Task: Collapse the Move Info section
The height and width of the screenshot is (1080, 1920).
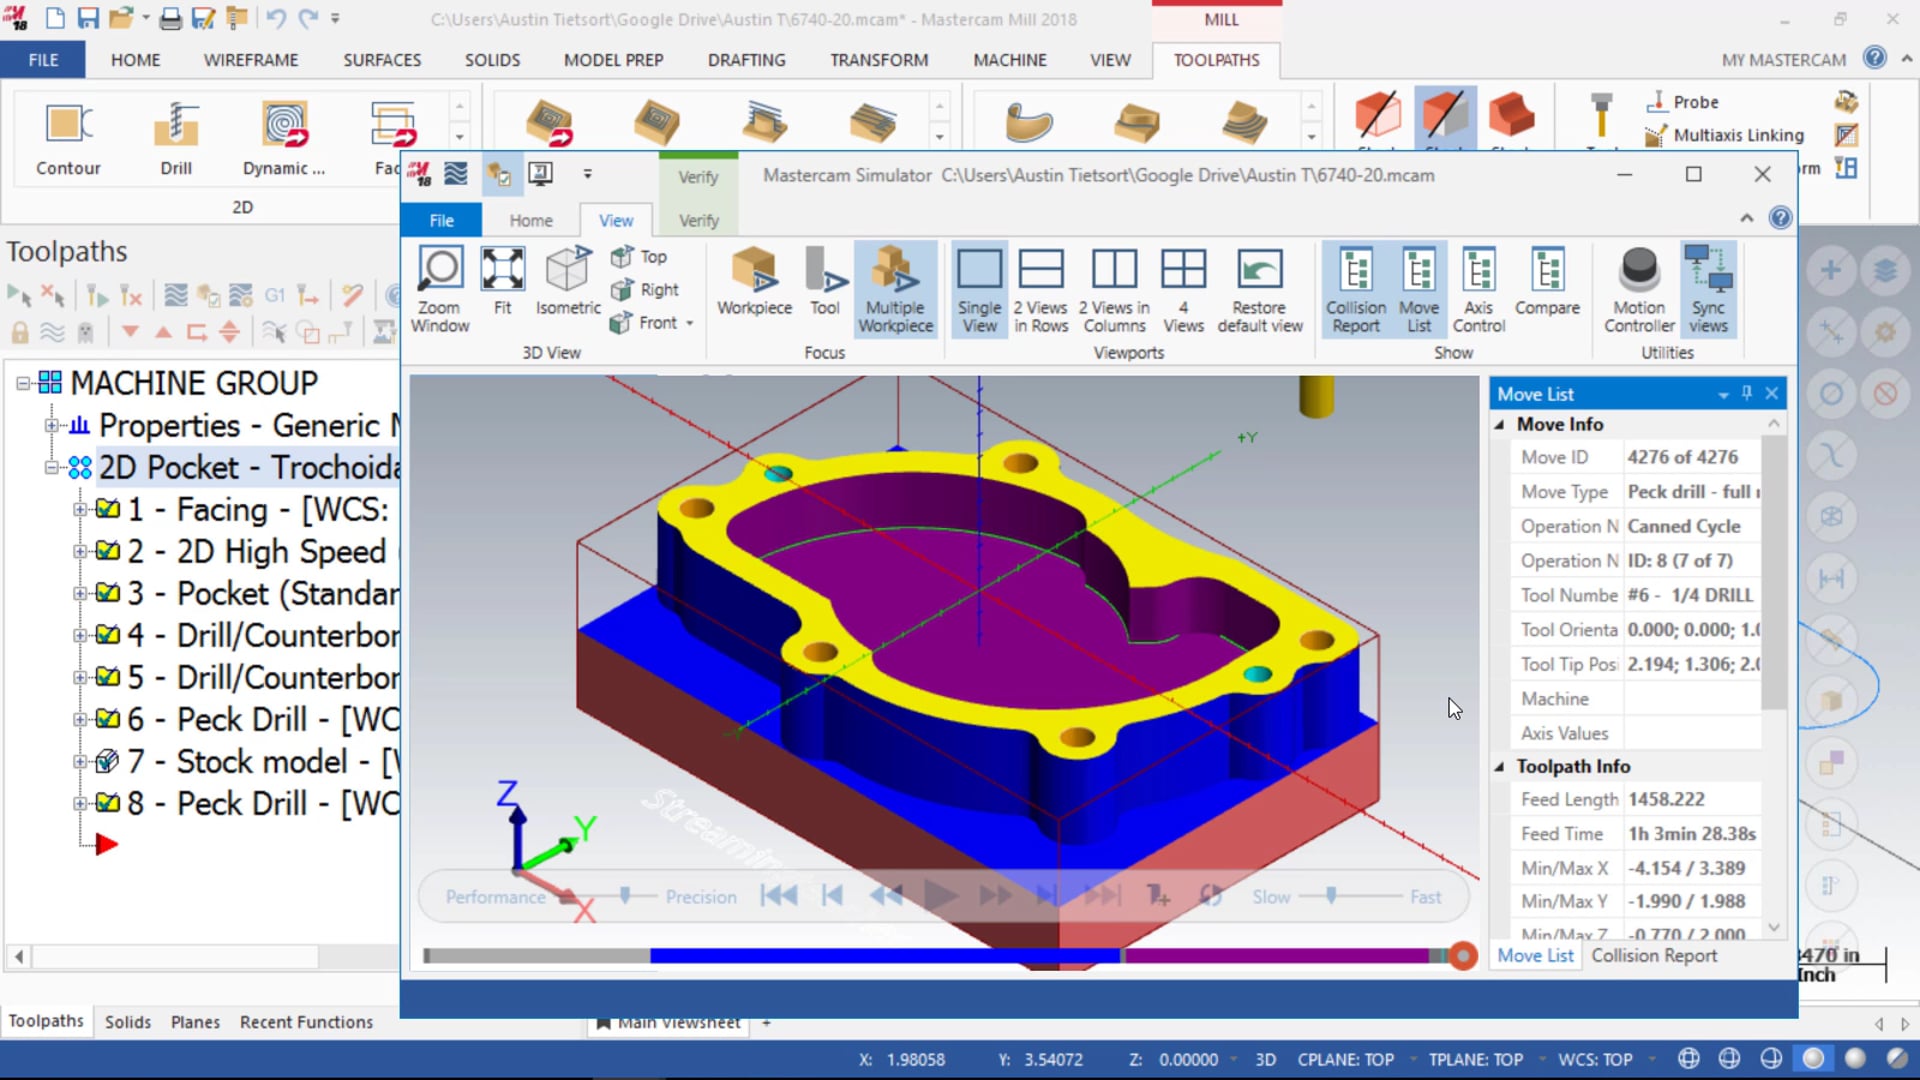Action: (x=1500, y=425)
